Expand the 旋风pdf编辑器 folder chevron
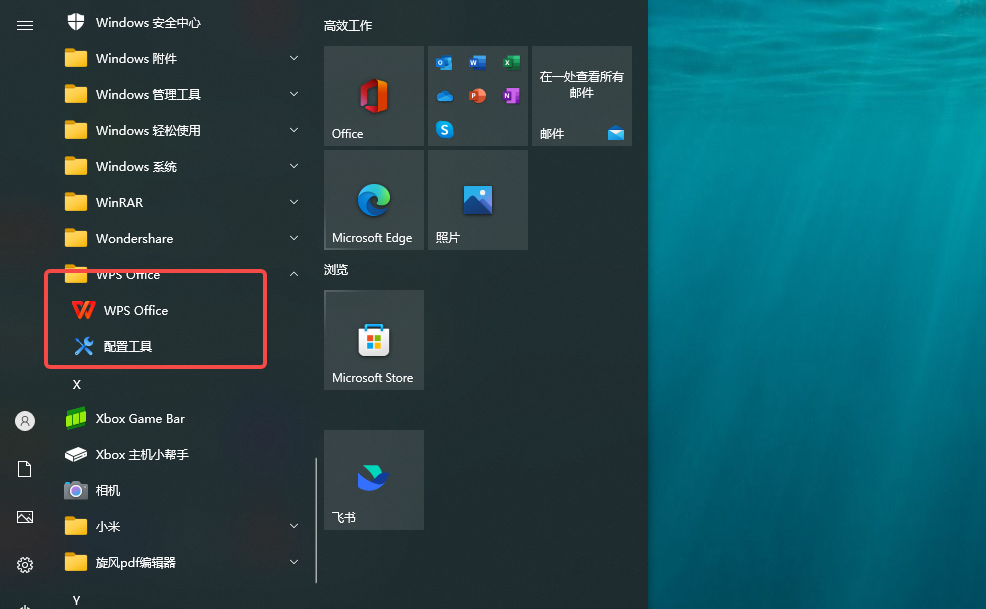Screen dimensions: 986x609 pos(294,562)
